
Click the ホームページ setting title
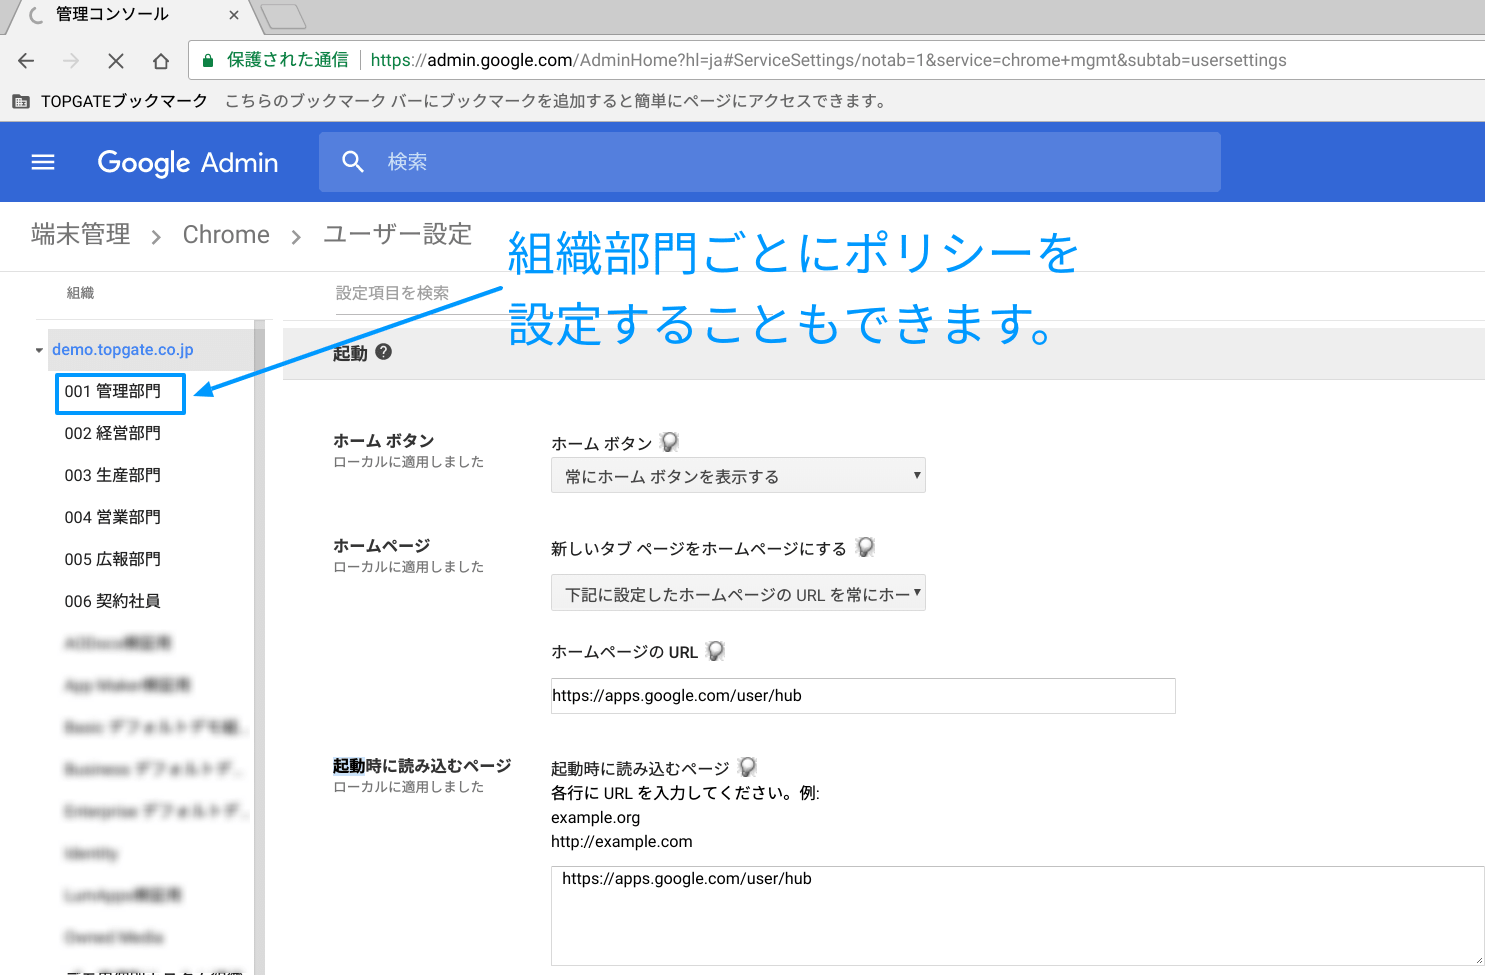point(382,545)
